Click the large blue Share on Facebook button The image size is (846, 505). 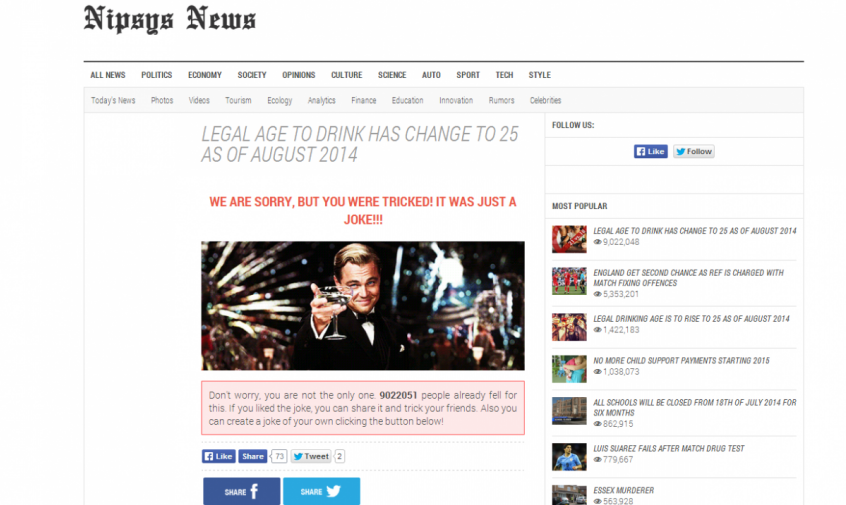coord(242,492)
